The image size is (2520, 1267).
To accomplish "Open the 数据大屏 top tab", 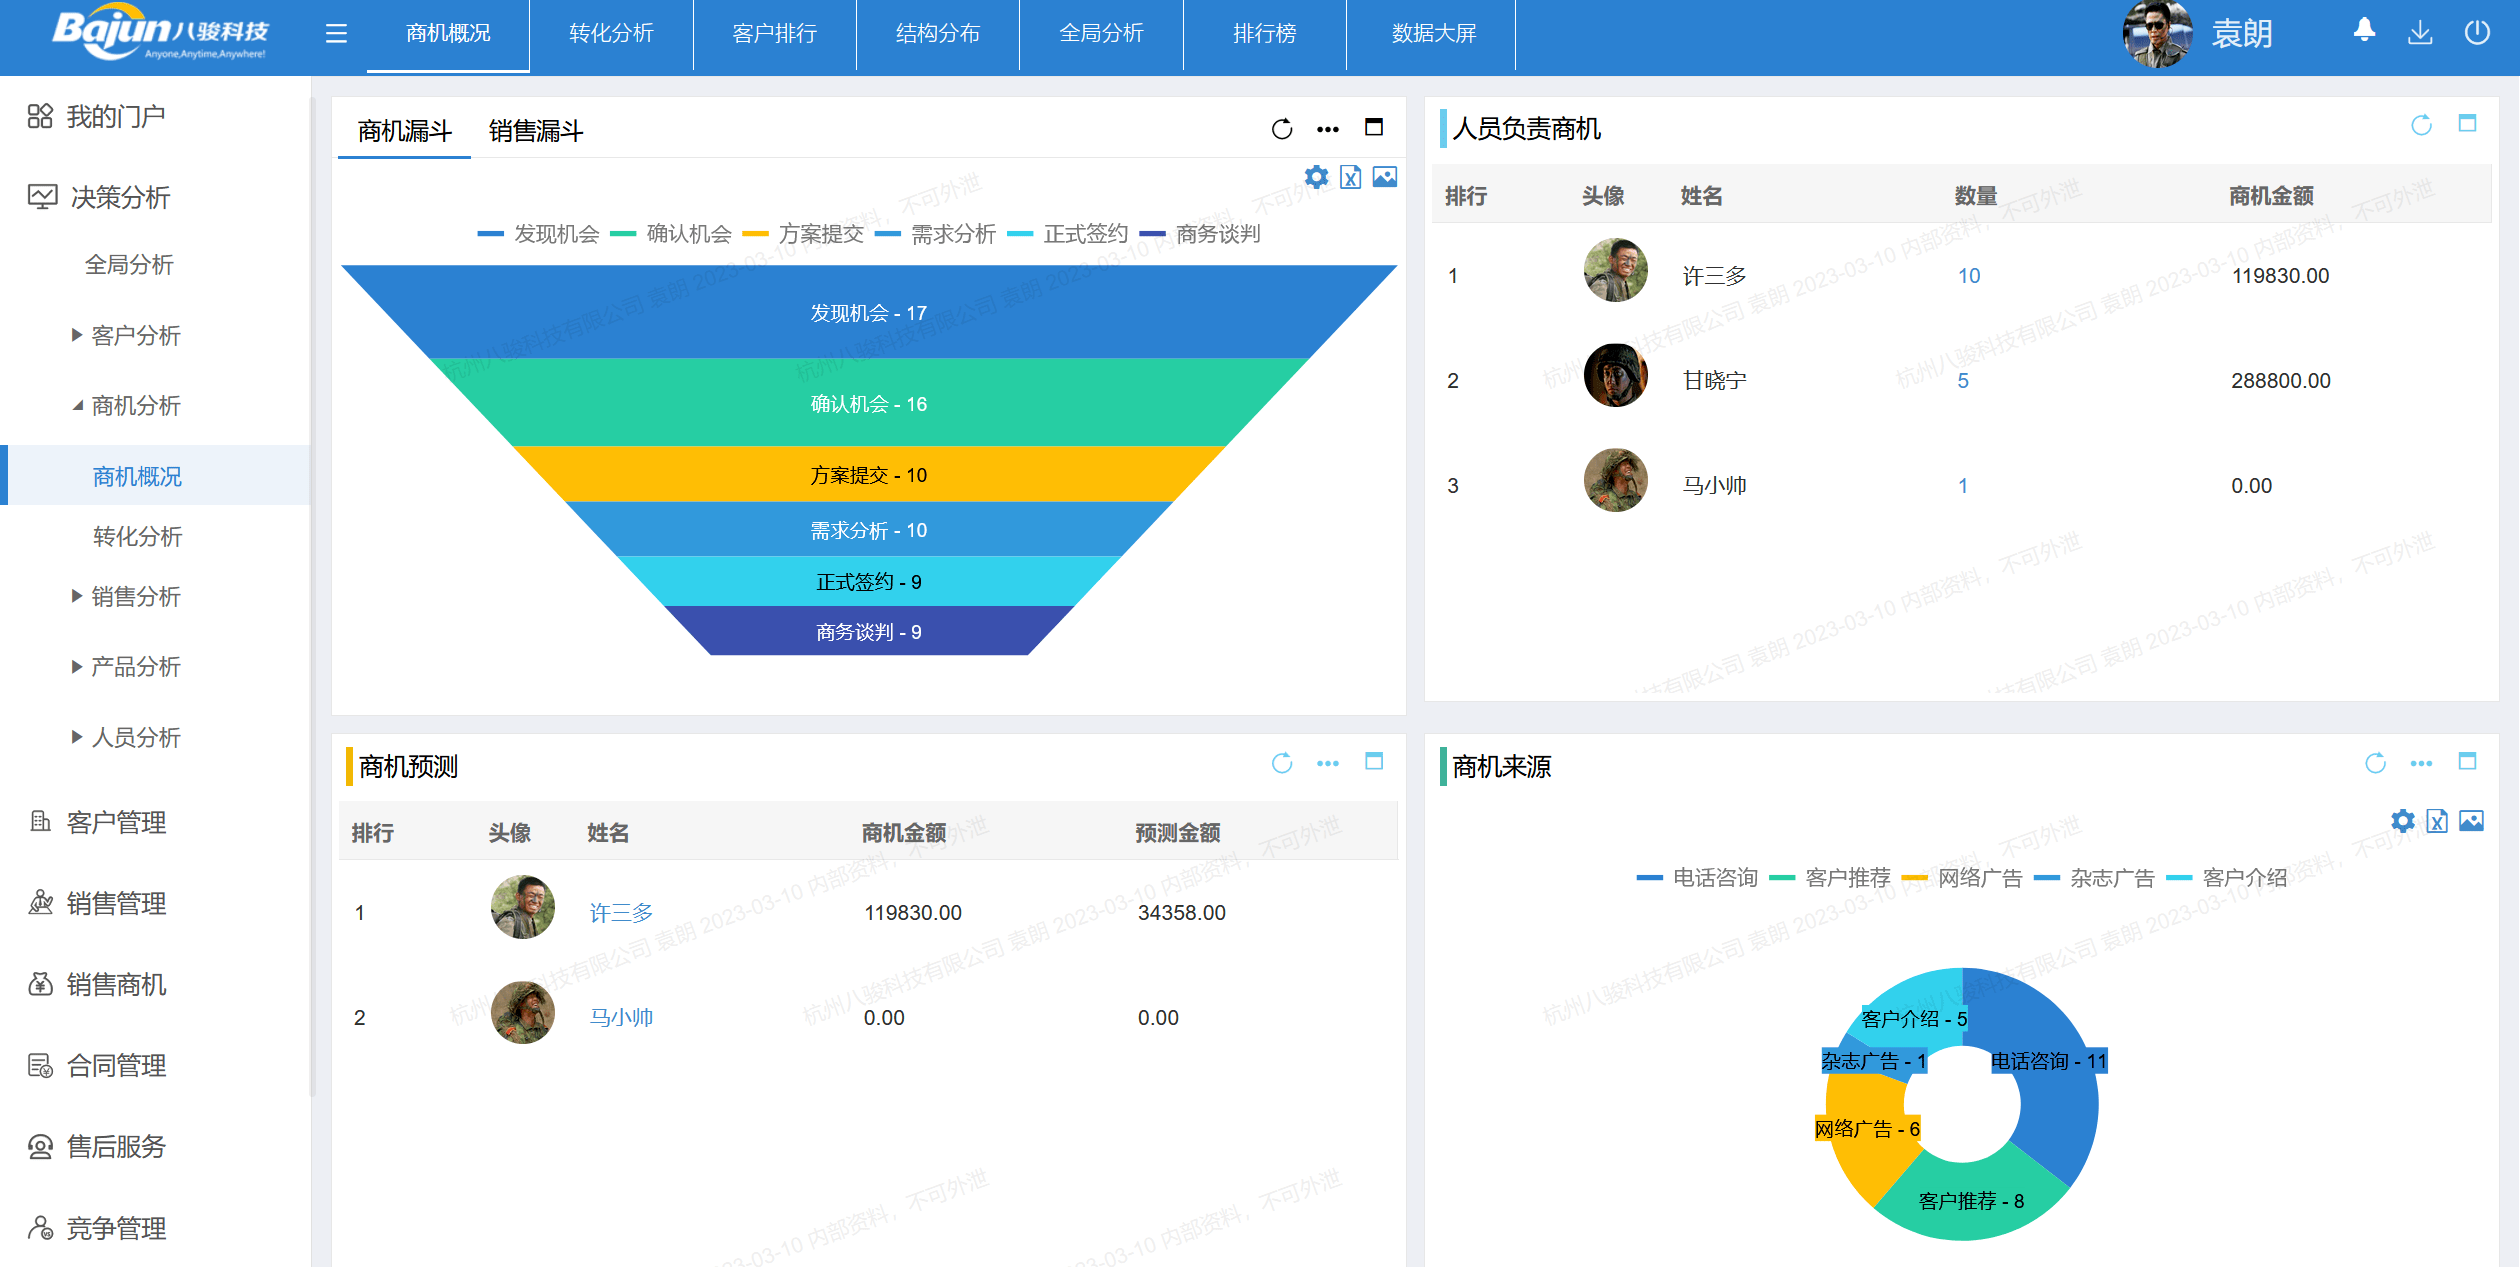I will click(1432, 34).
